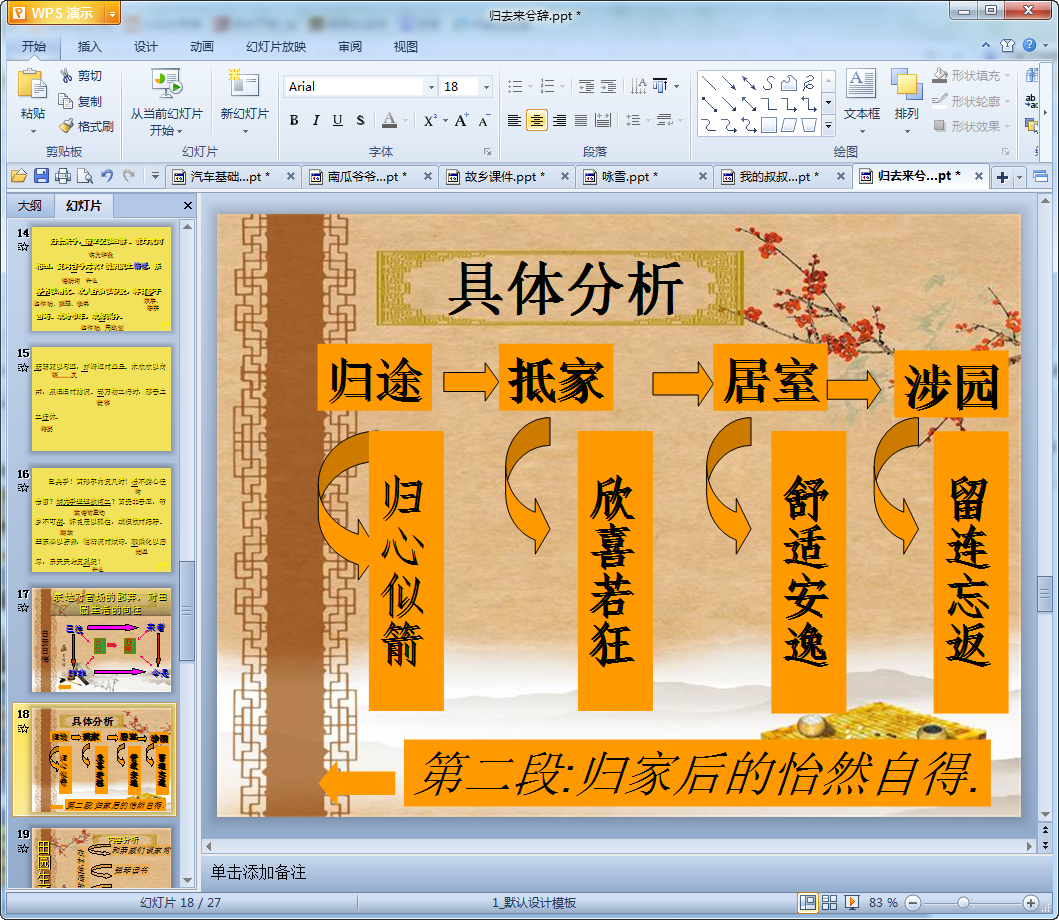Open the Slide Show (幻灯片放映) ribbon tab
The width and height of the screenshot is (1059, 920).
tap(276, 46)
